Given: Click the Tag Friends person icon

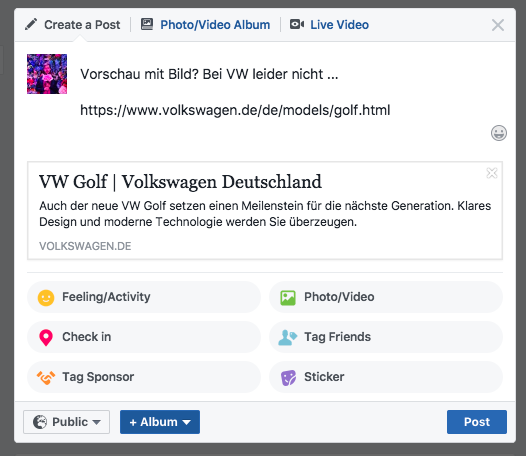Looking at the screenshot, I should coord(287,338).
